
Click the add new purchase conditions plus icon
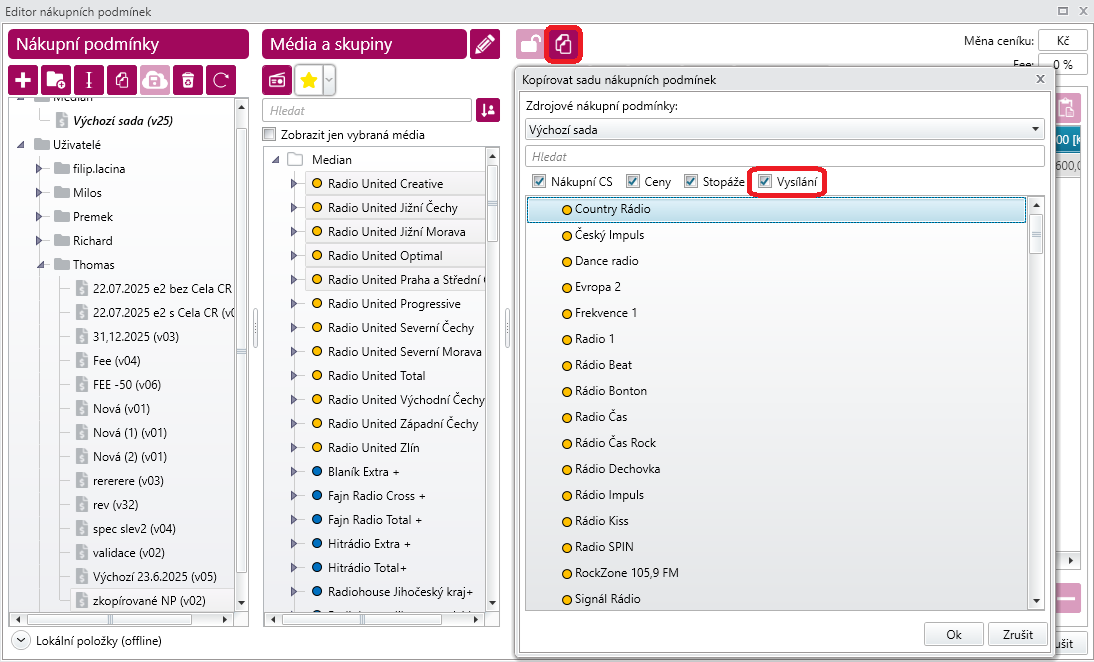[x=24, y=80]
